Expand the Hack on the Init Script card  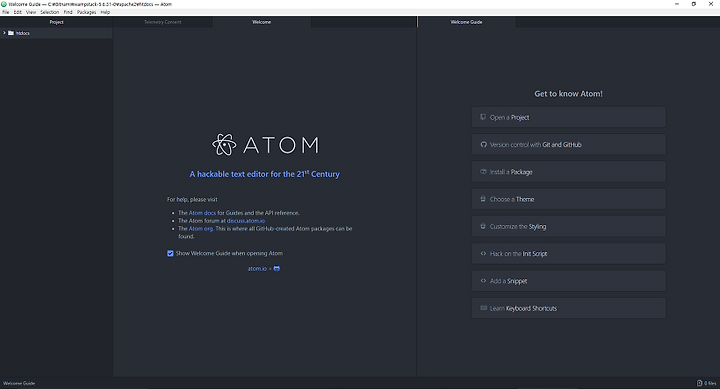point(568,254)
